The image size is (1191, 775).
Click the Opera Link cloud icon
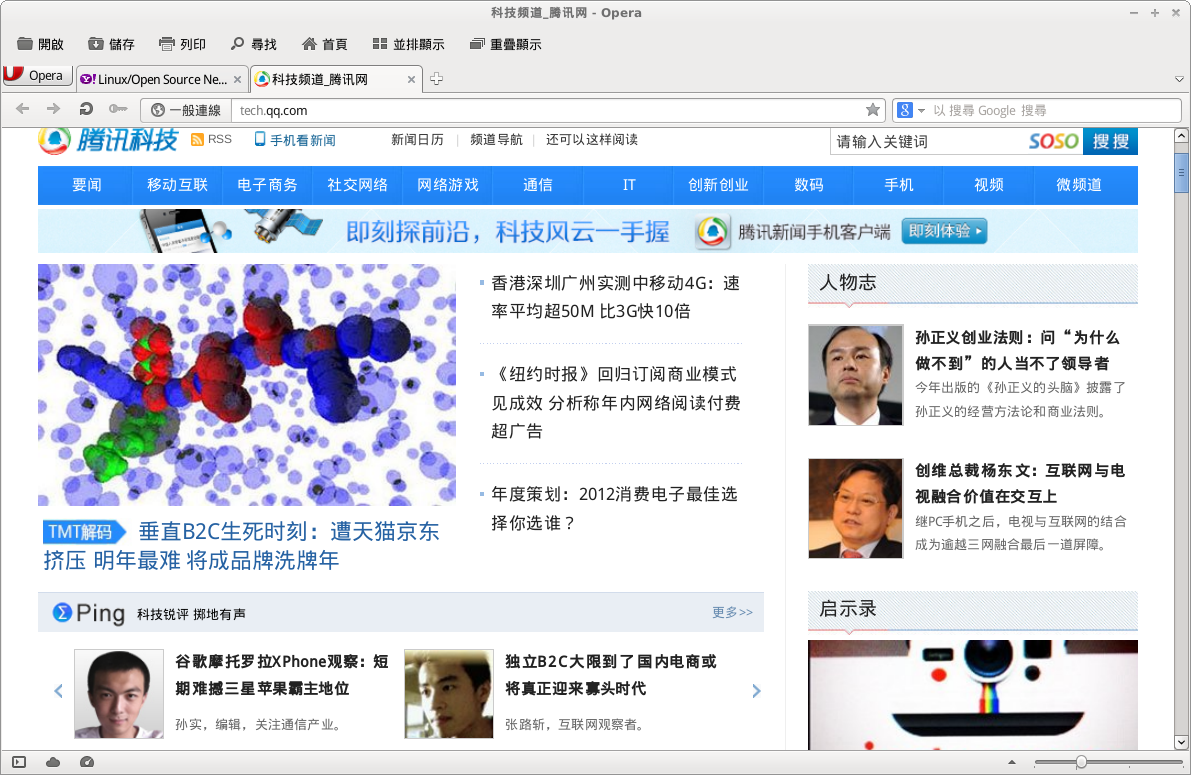coord(53,762)
